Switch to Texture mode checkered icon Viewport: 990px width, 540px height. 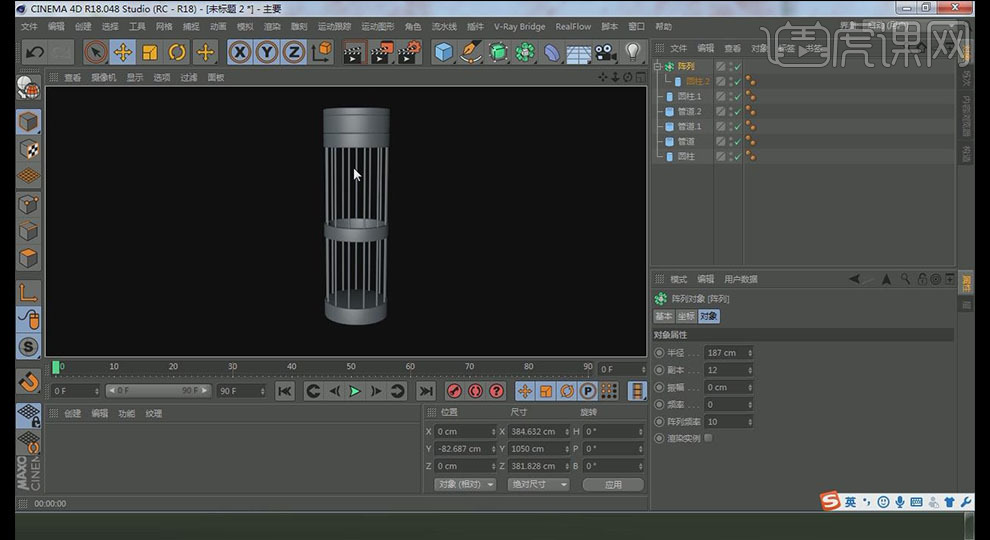pyautogui.click(x=28, y=149)
